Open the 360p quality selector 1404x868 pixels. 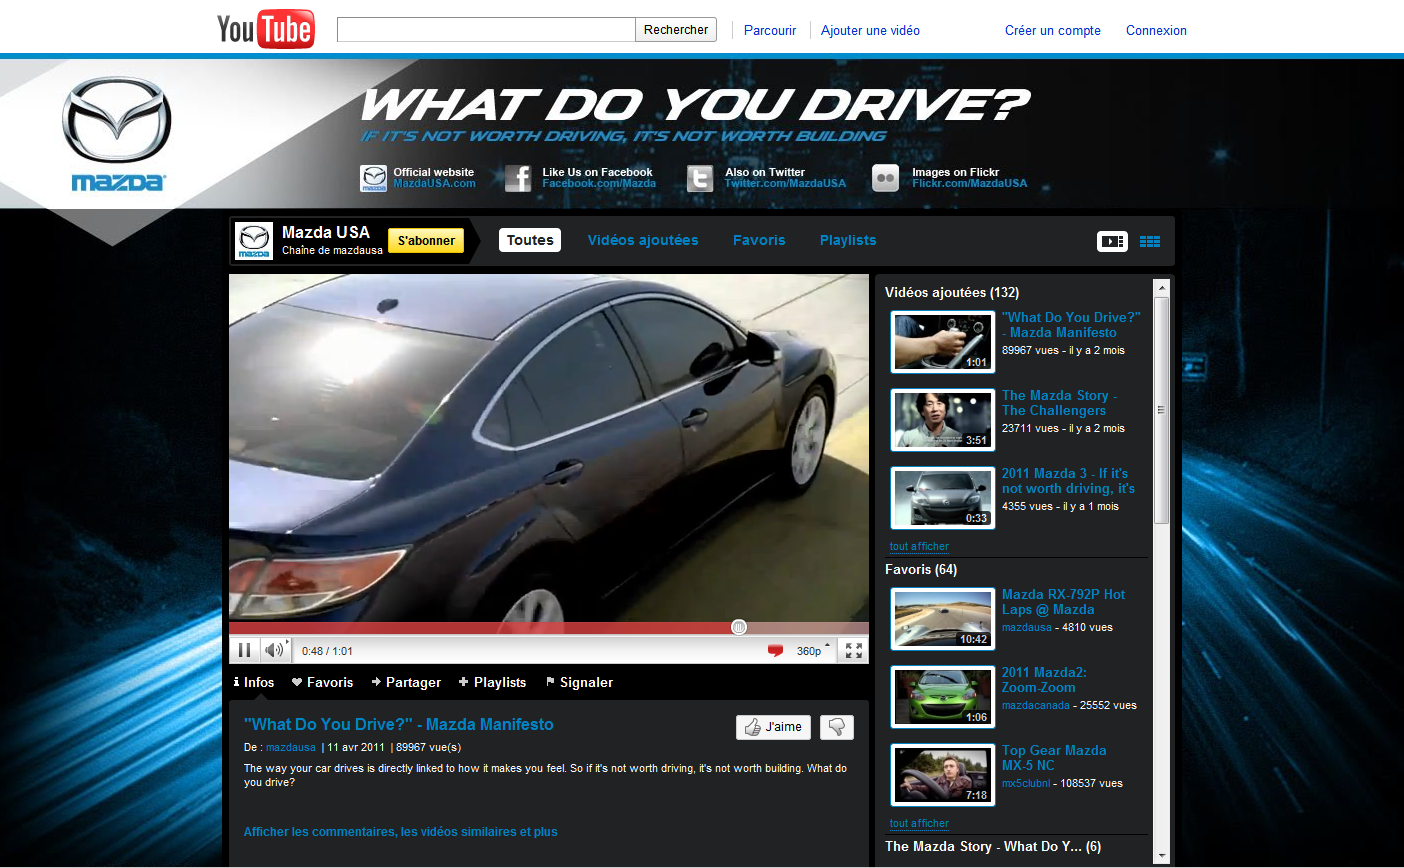click(813, 651)
